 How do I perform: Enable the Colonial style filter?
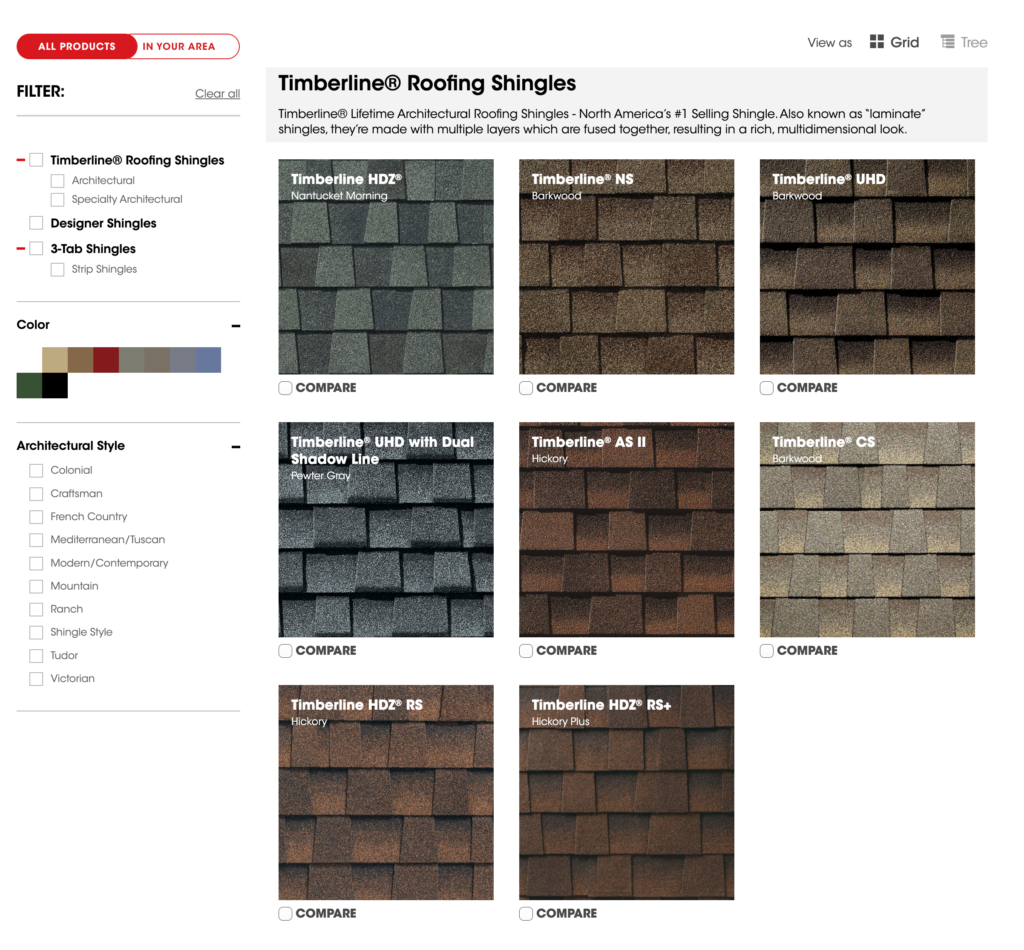(x=36, y=471)
